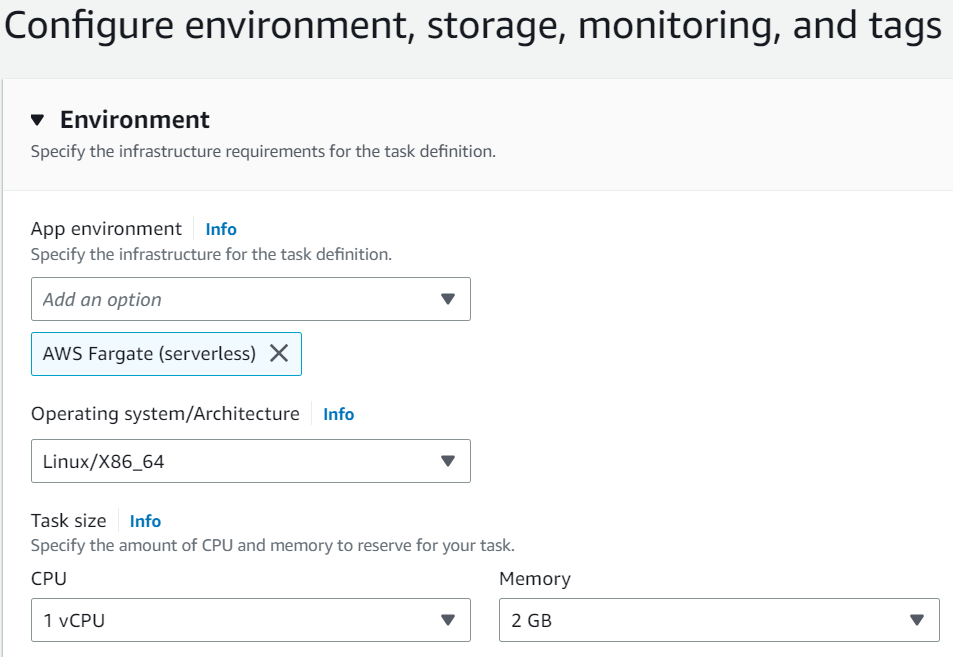The width and height of the screenshot is (953, 657).
Task: Open Info link next to App environment
Action: point(221,229)
